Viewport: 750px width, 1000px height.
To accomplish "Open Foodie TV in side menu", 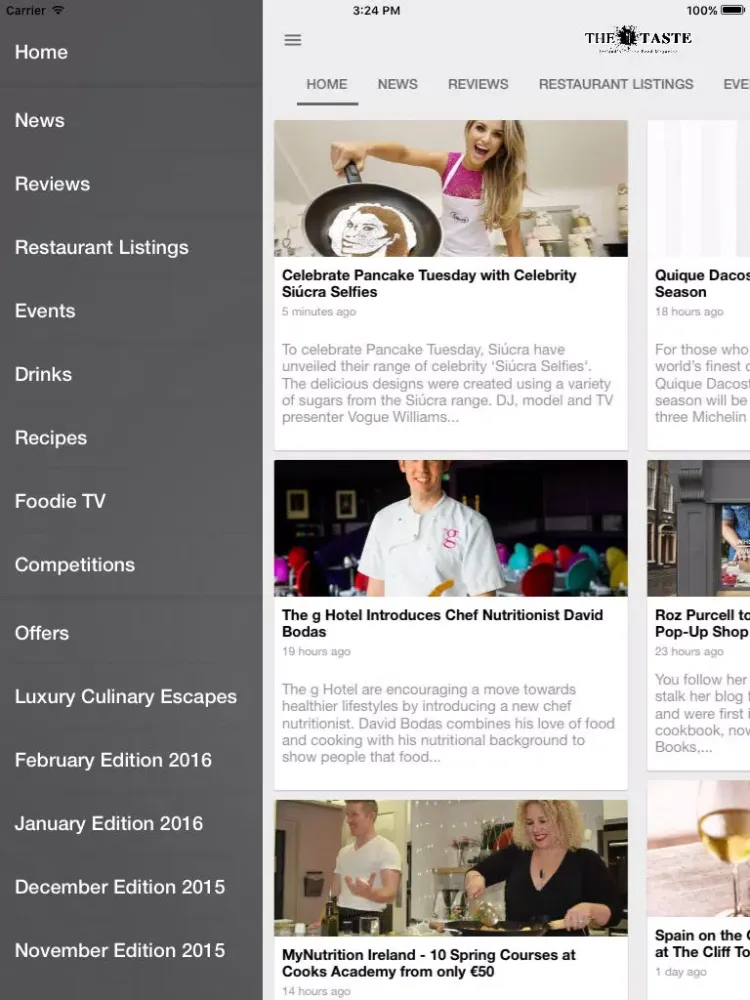I will (x=60, y=501).
